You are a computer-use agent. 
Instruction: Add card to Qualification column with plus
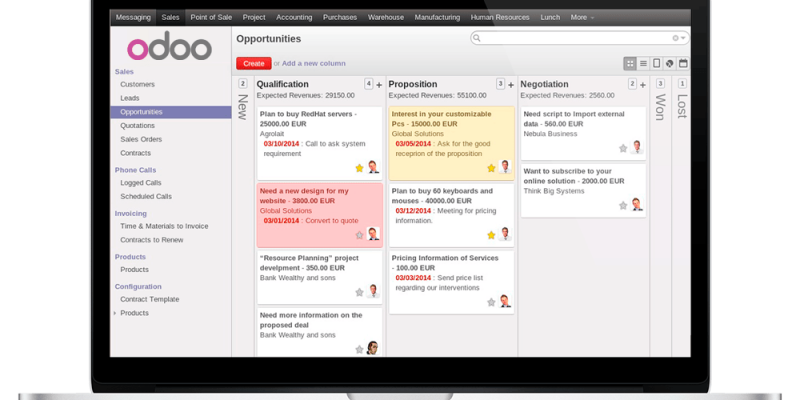click(379, 85)
